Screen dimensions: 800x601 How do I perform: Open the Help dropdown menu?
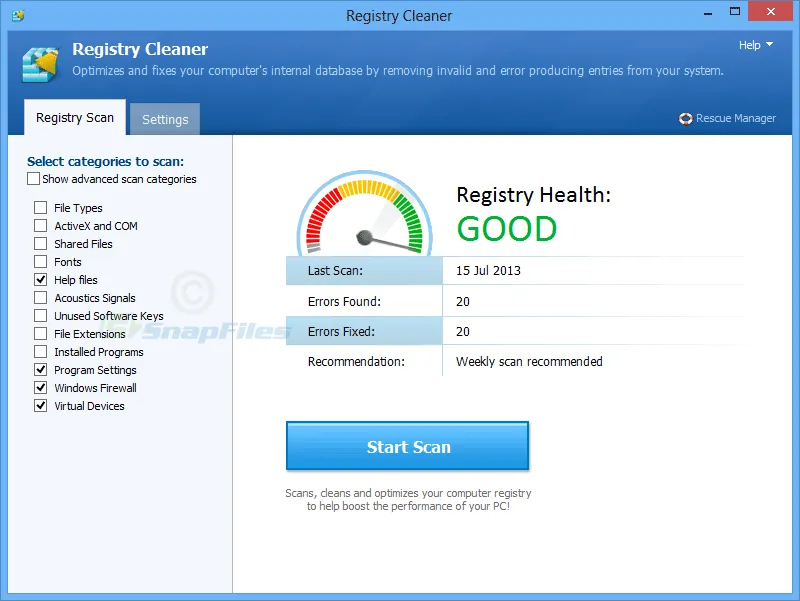pyautogui.click(x=756, y=45)
